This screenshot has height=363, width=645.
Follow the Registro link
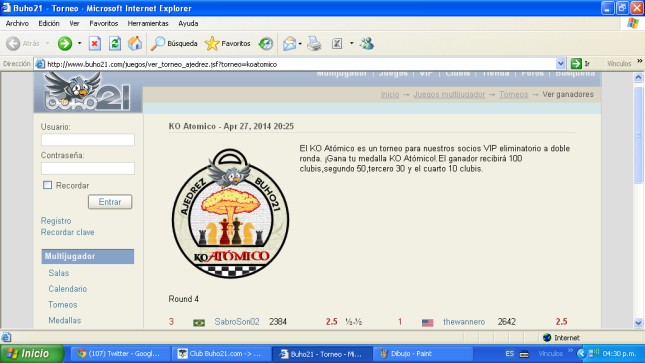tap(56, 221)
